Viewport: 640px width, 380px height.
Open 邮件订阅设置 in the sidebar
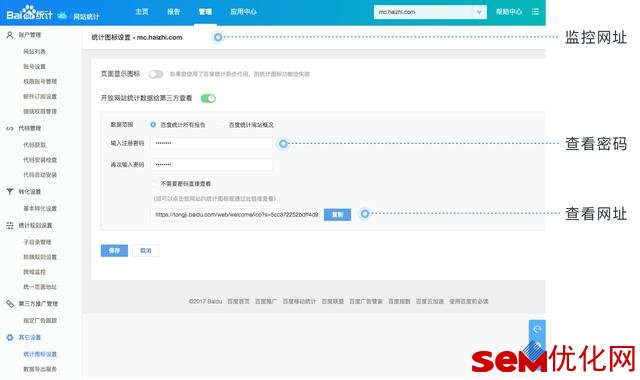click(40, 97)
